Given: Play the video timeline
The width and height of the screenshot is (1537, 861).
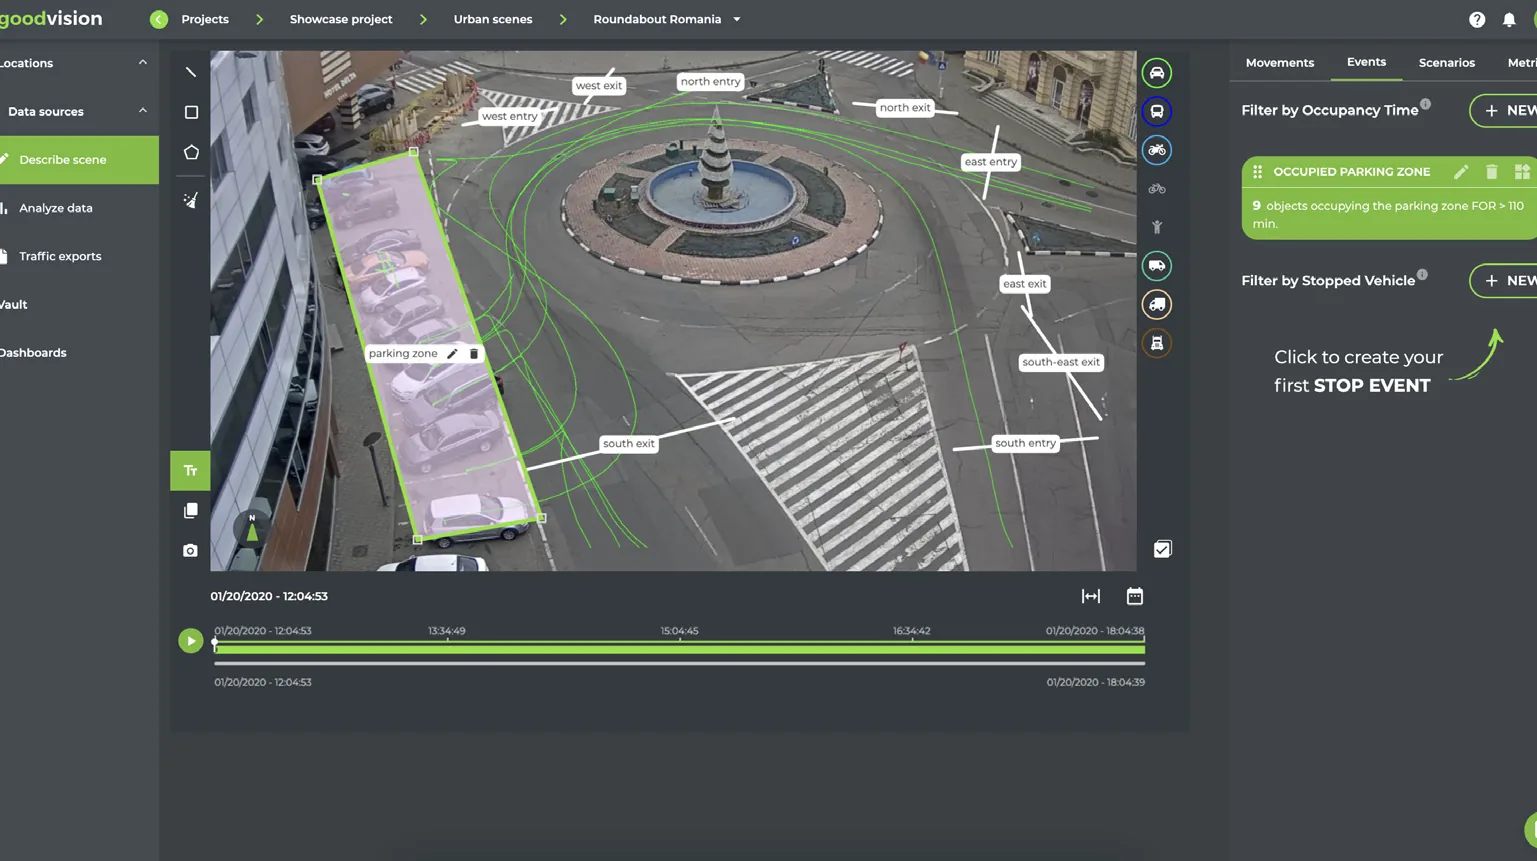Looking at the screenshot, I should coord(190,641).
